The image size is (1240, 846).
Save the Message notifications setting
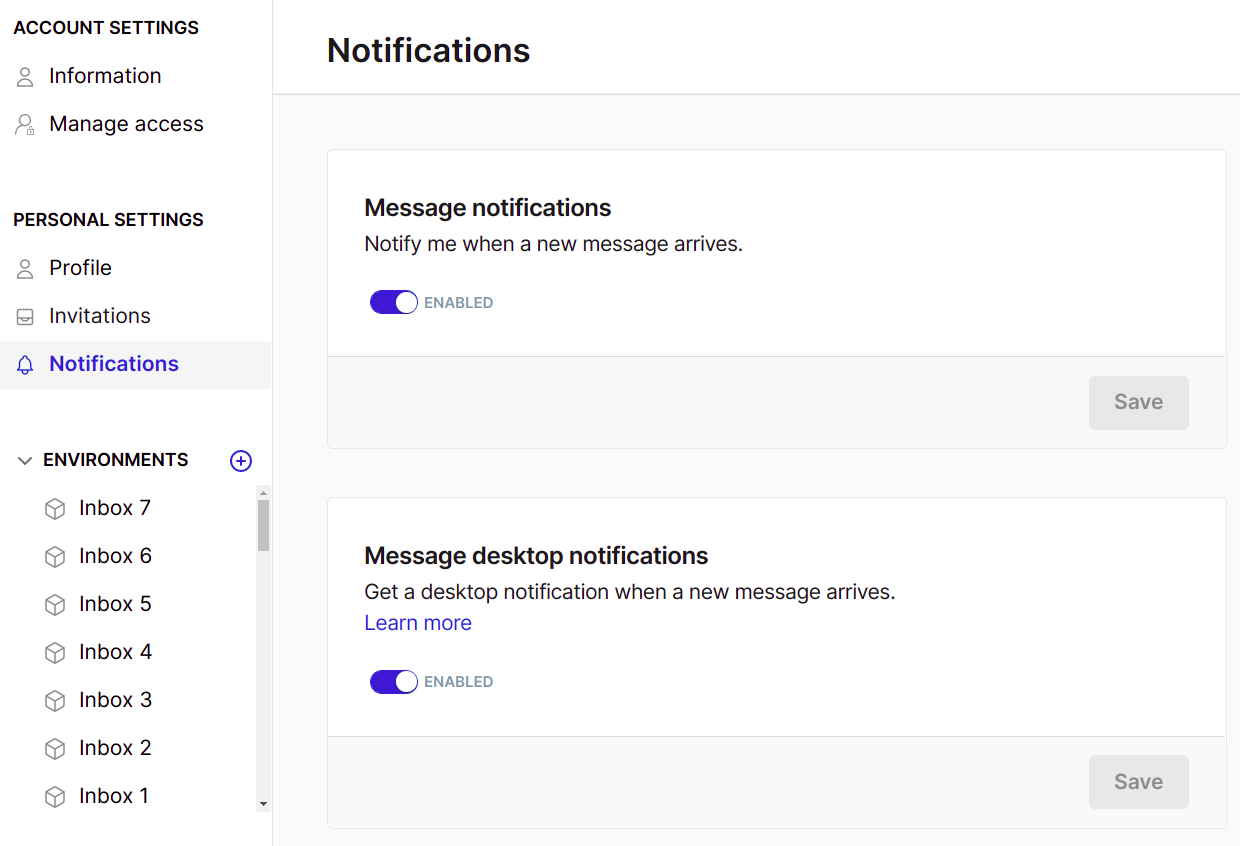coord(1138,402)
